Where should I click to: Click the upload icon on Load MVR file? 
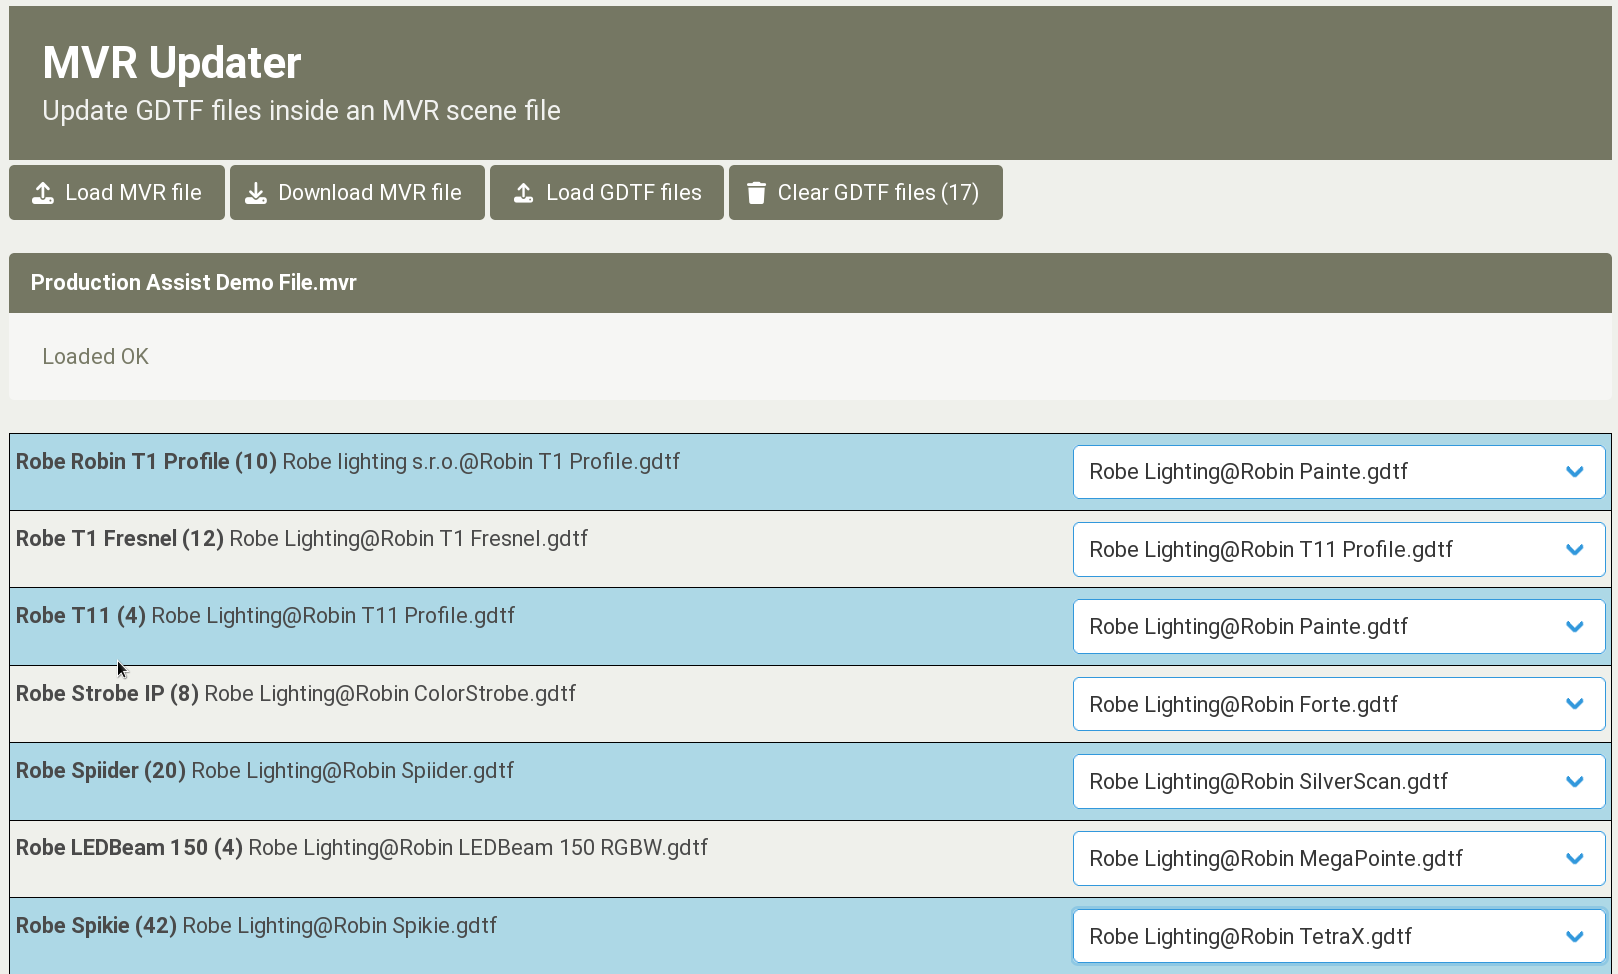(43, 193)
